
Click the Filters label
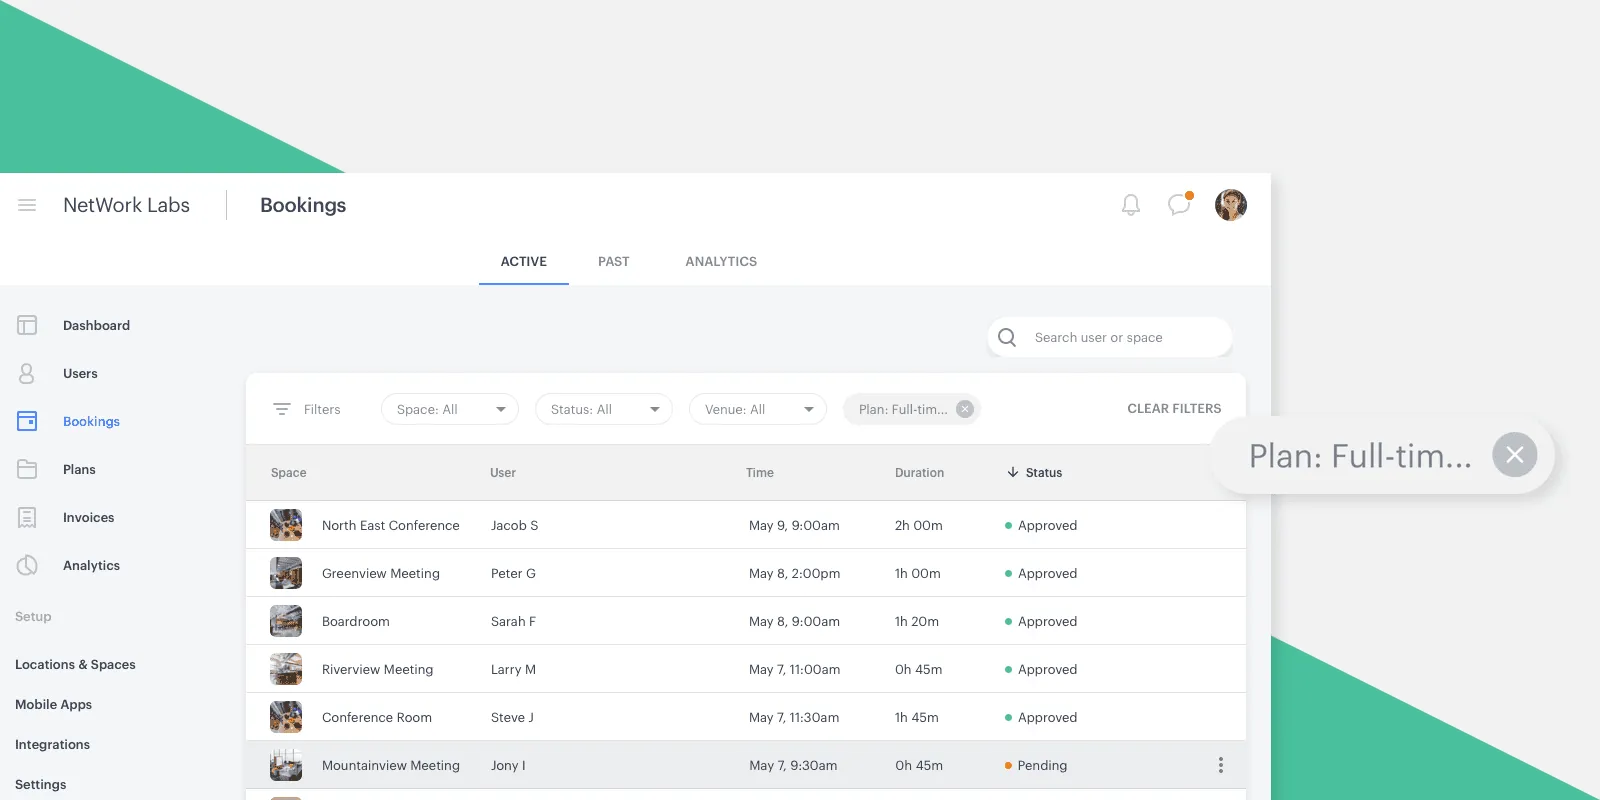322,409
